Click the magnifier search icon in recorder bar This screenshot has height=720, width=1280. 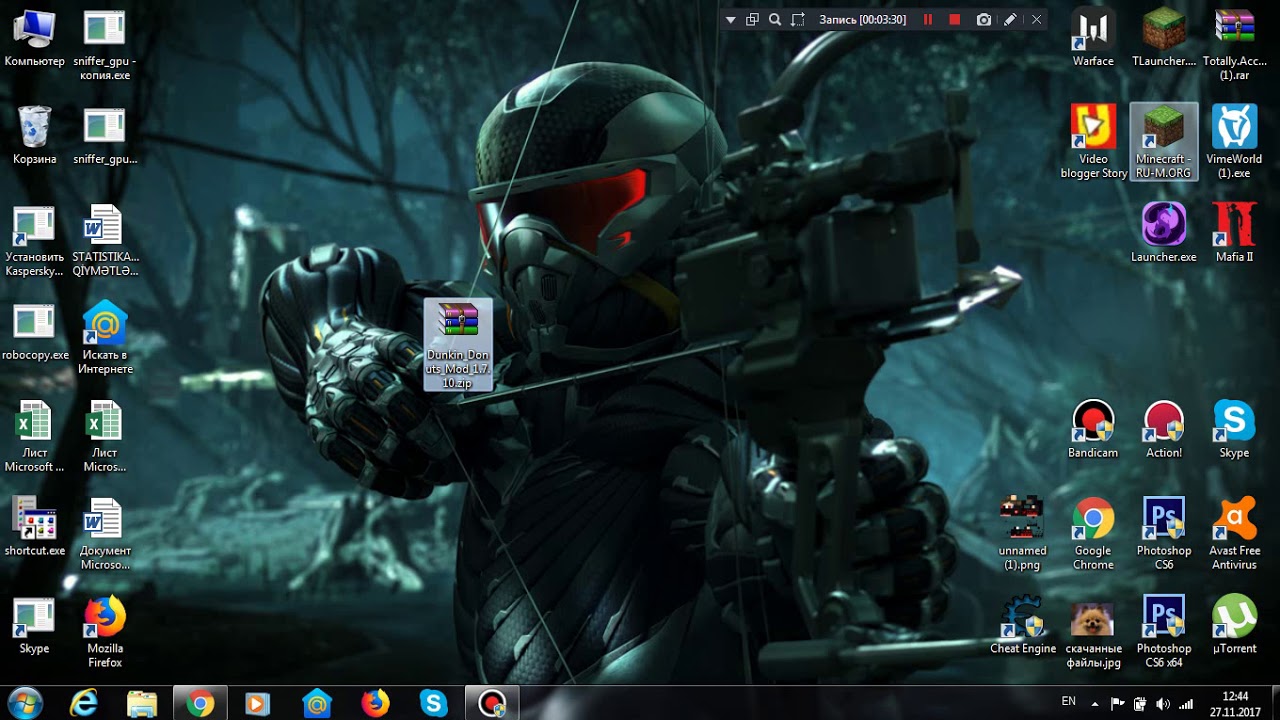click(775, 19)
